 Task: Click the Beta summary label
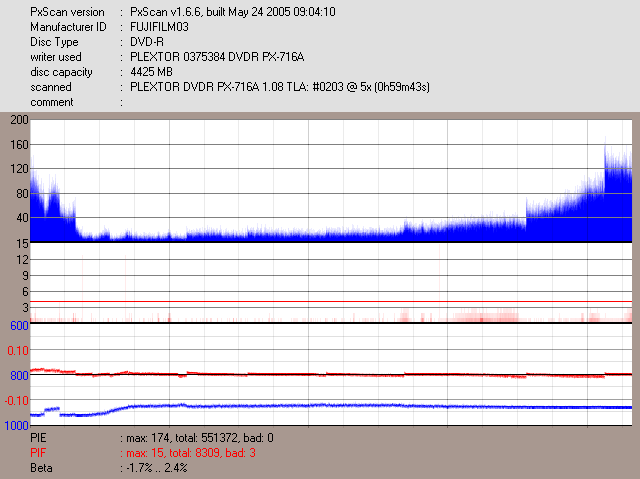pyautogui.click(x=41, y=468)
